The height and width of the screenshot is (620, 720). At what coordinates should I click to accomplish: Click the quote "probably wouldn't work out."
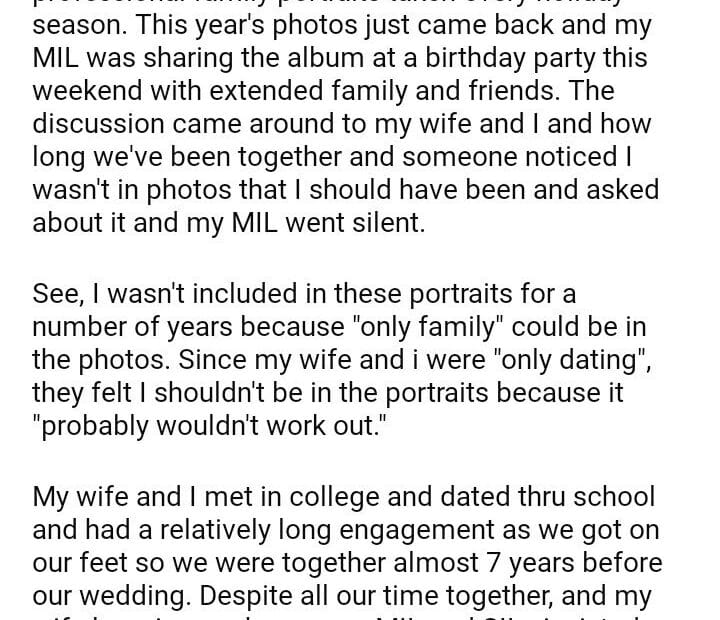210,427
